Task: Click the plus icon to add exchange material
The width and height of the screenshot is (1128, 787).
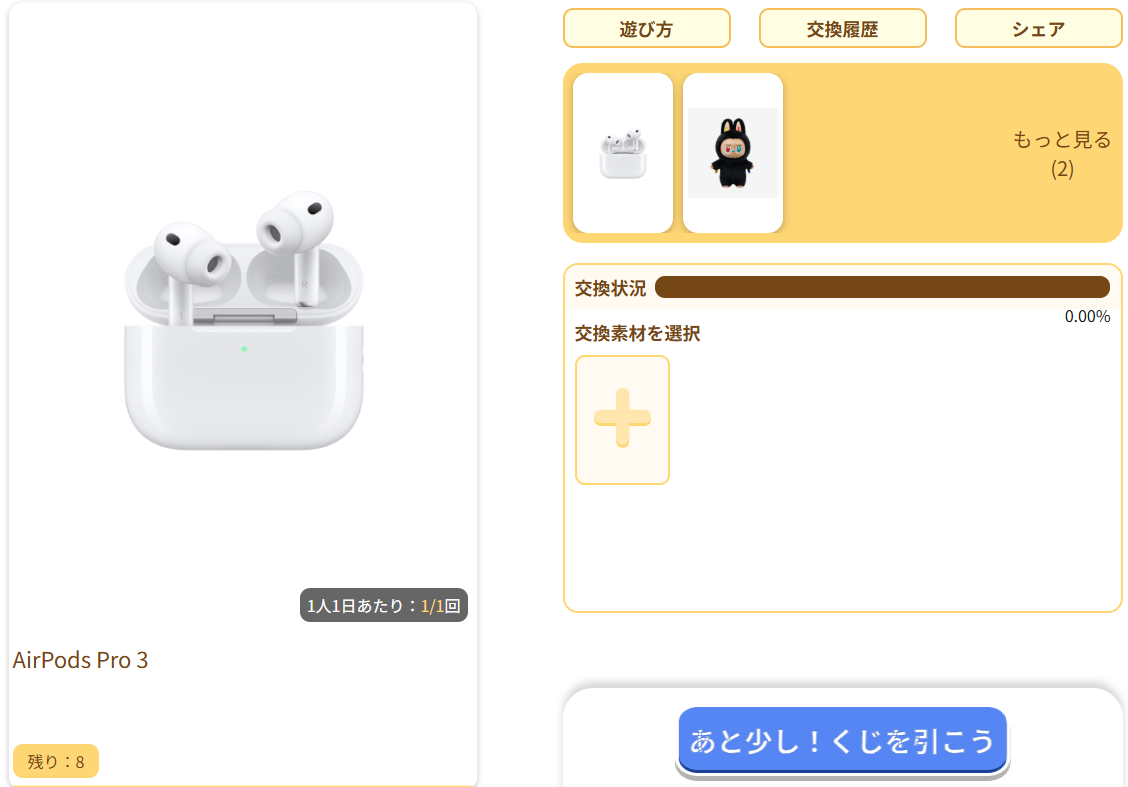Action: [622, 419]
